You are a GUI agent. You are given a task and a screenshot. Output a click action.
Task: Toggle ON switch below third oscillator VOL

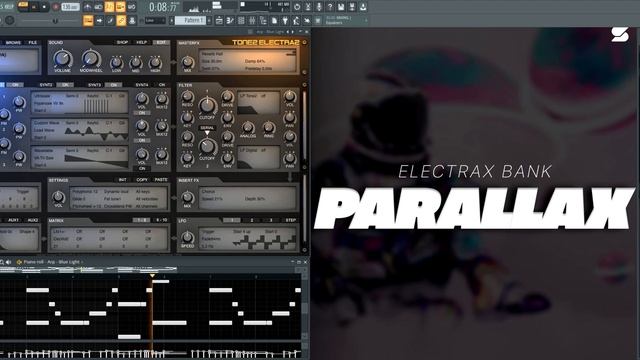point(142,168)
